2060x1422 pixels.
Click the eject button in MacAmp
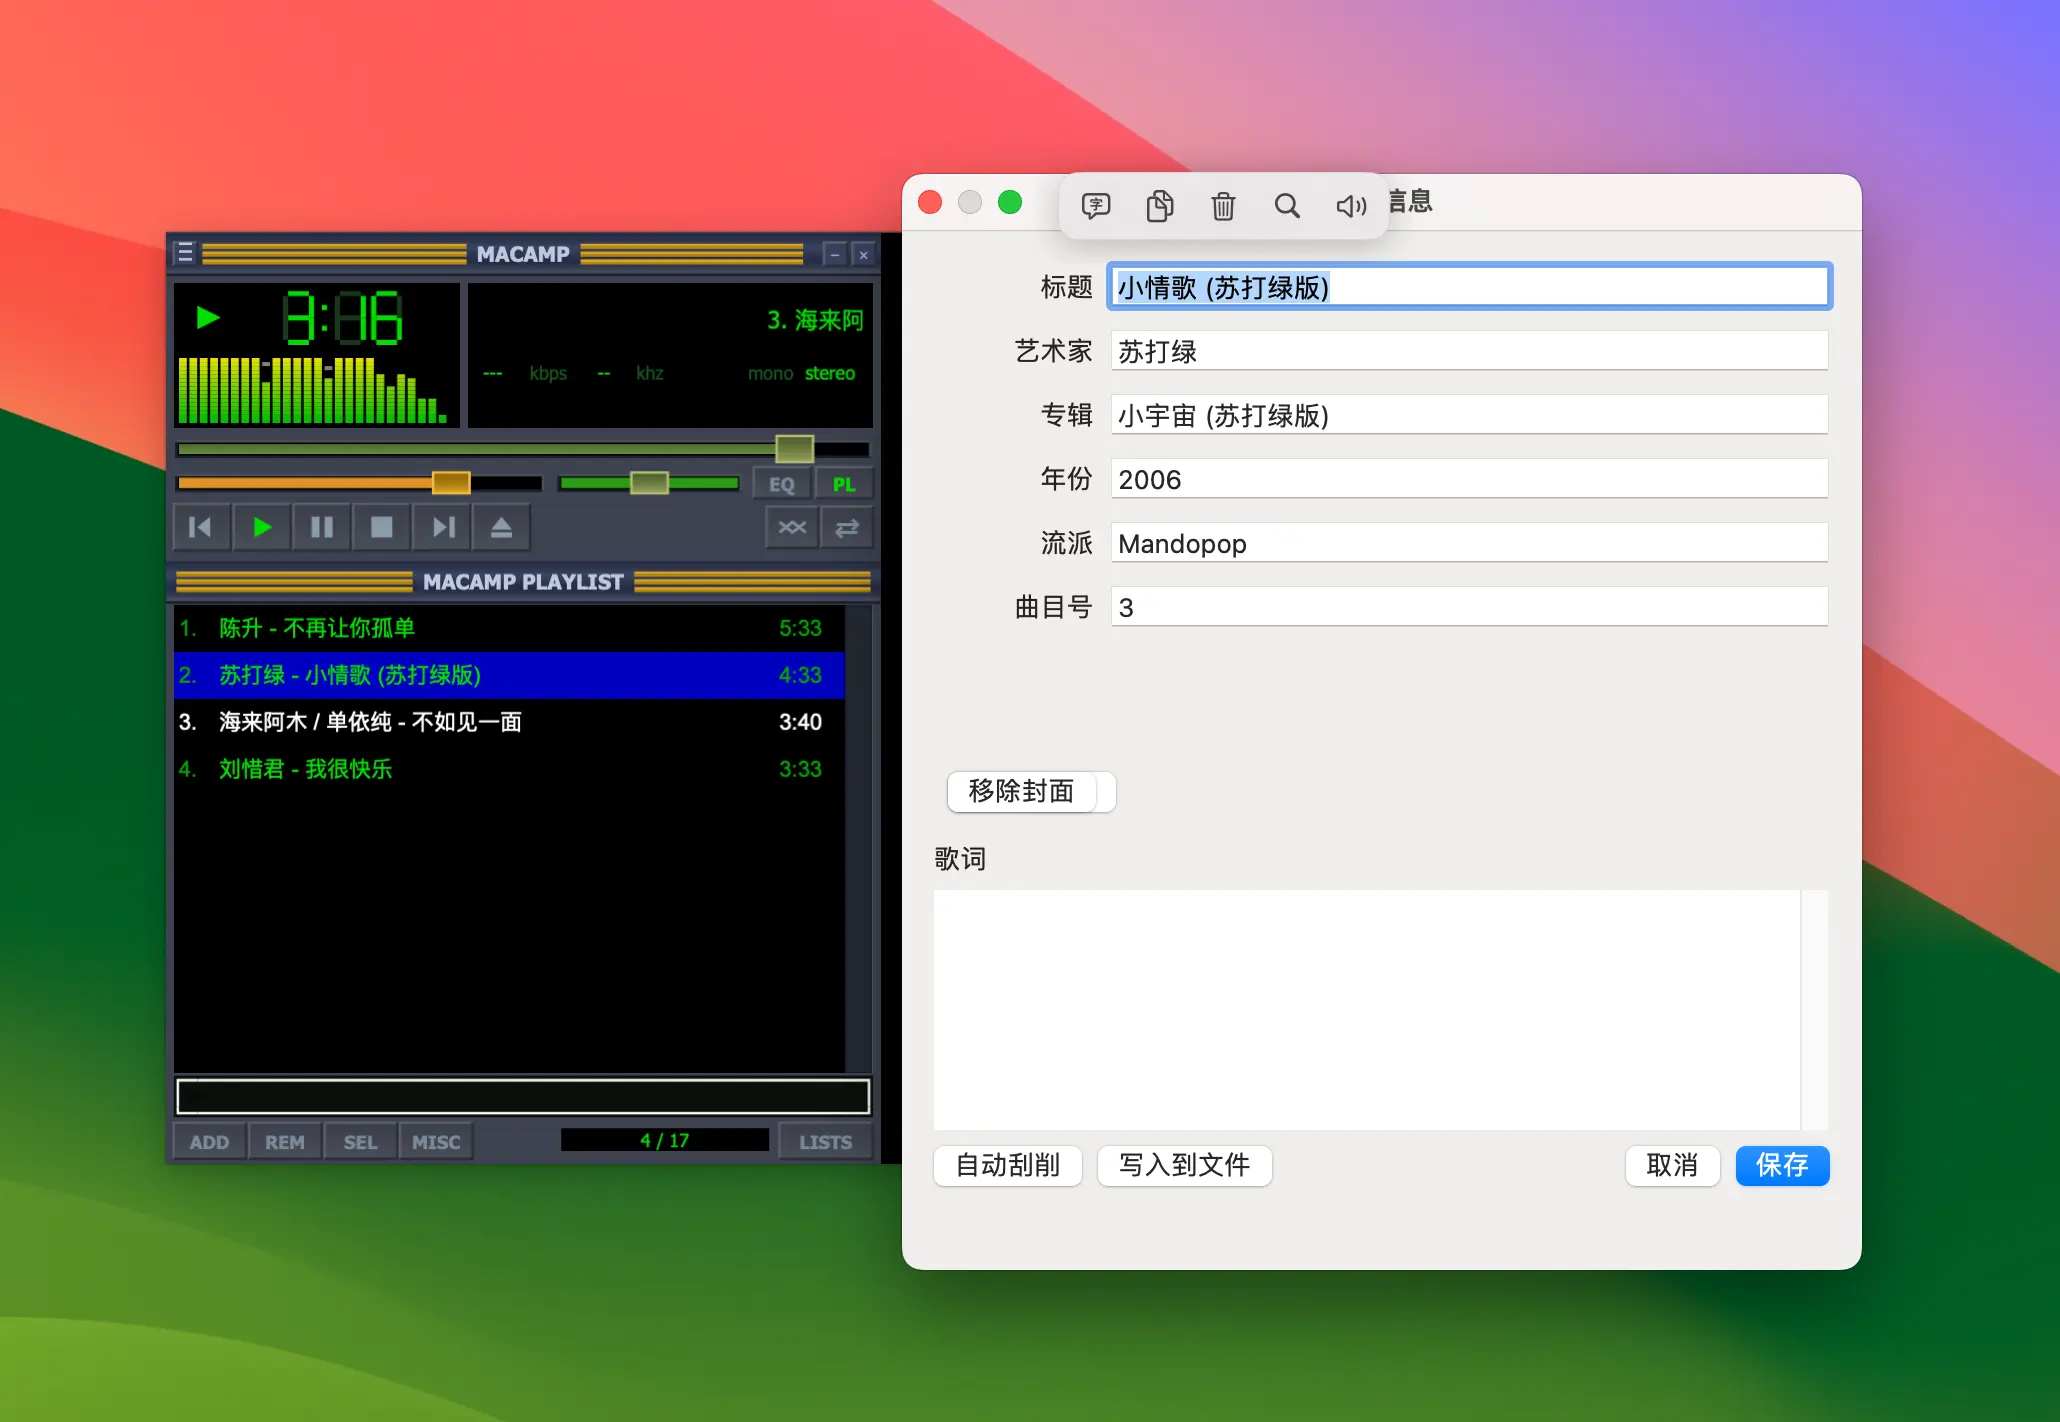tap(501, 527)
